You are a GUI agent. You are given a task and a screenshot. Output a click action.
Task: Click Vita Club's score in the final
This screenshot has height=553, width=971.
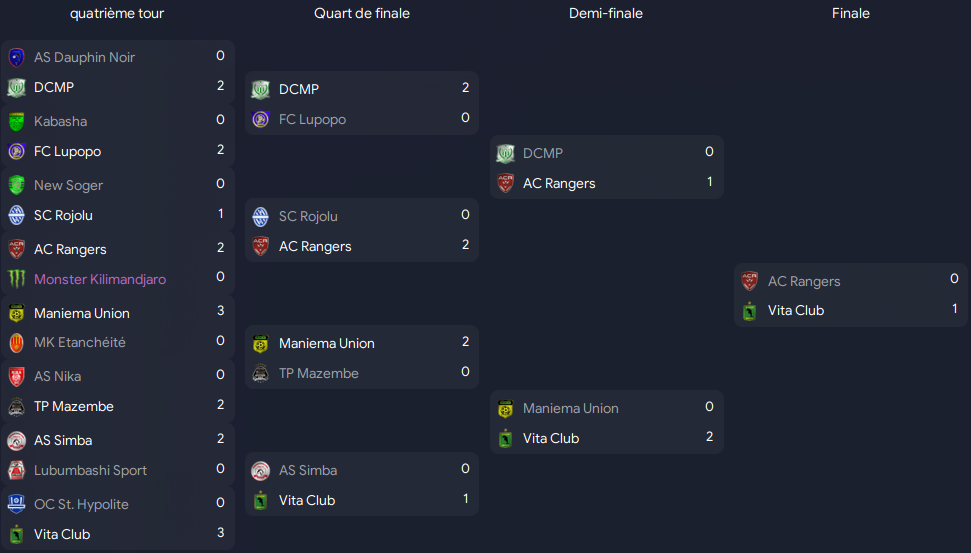(x=954, y=308)
